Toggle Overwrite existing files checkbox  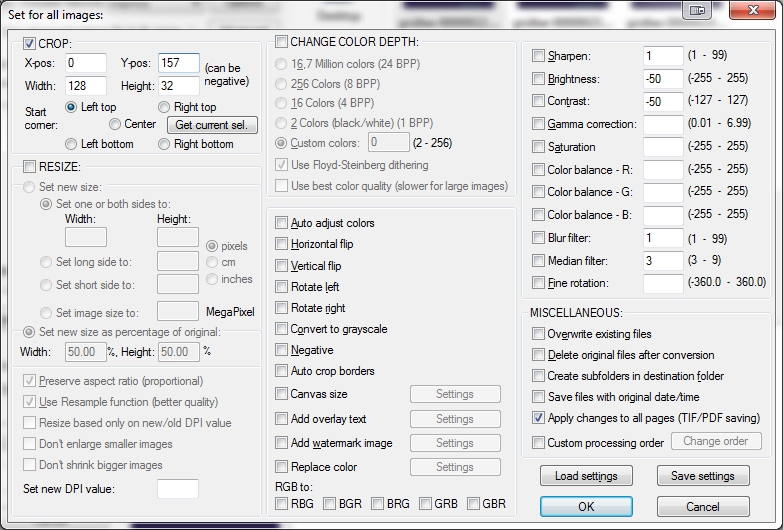tap(539, 334)
